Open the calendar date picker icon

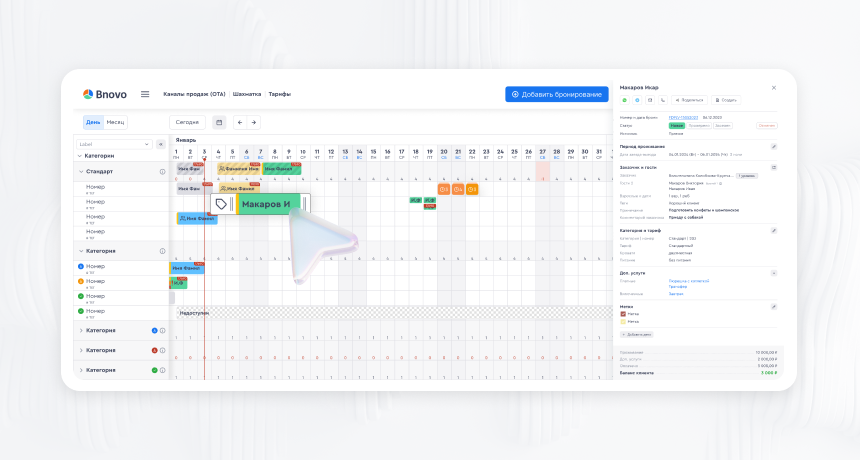219,122
